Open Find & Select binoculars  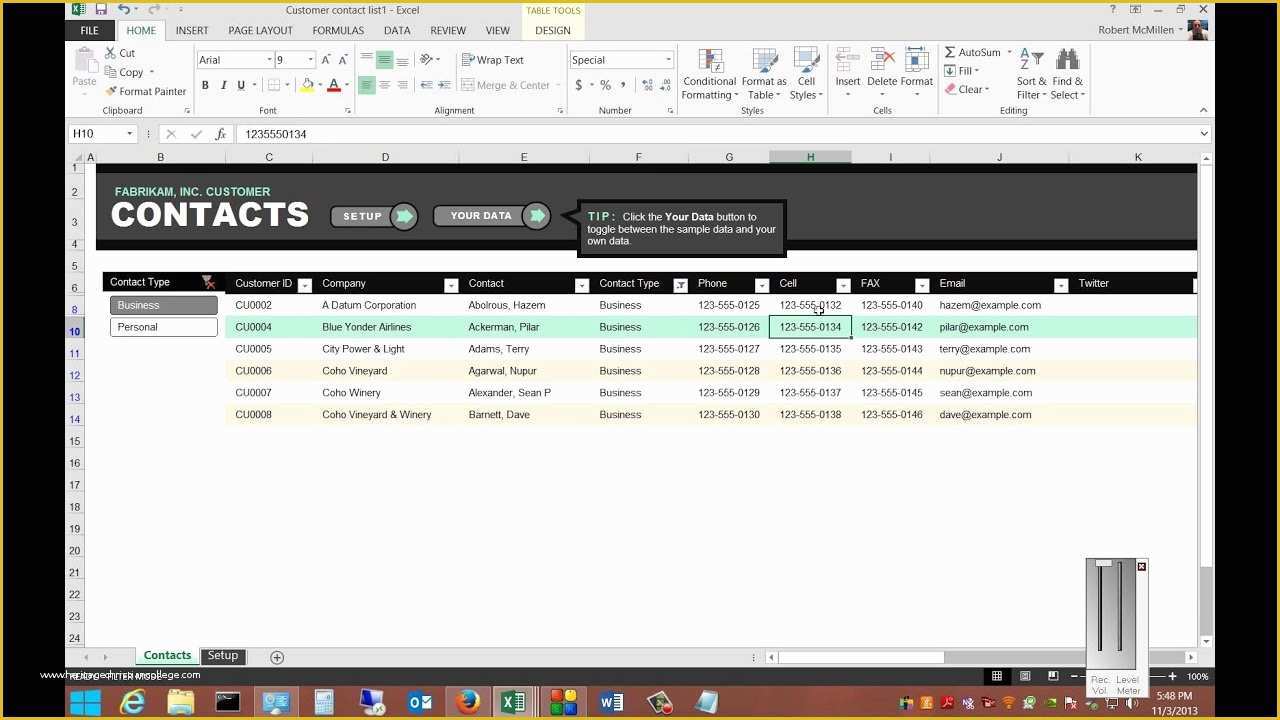pyautogui.click(x=1068, y=74)
